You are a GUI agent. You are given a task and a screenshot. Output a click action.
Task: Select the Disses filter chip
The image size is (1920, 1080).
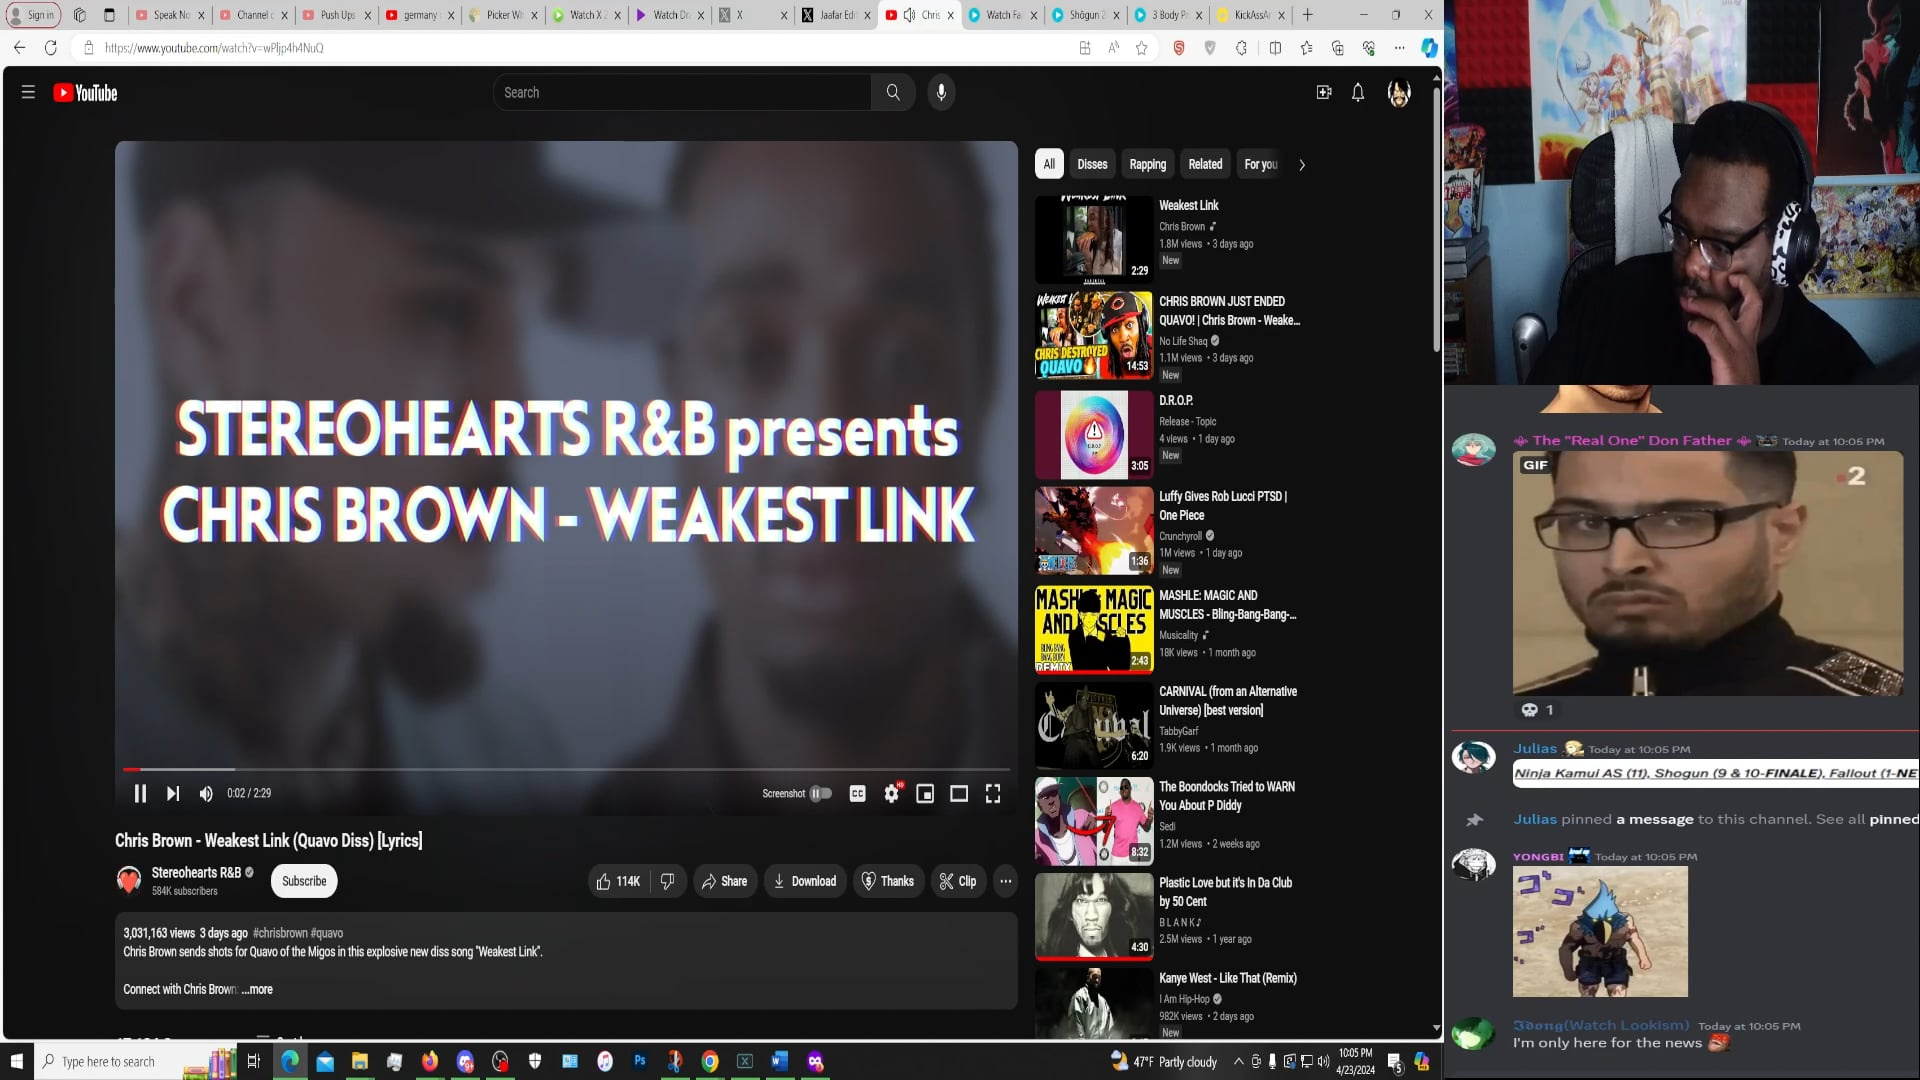(x=1092, y=164)
